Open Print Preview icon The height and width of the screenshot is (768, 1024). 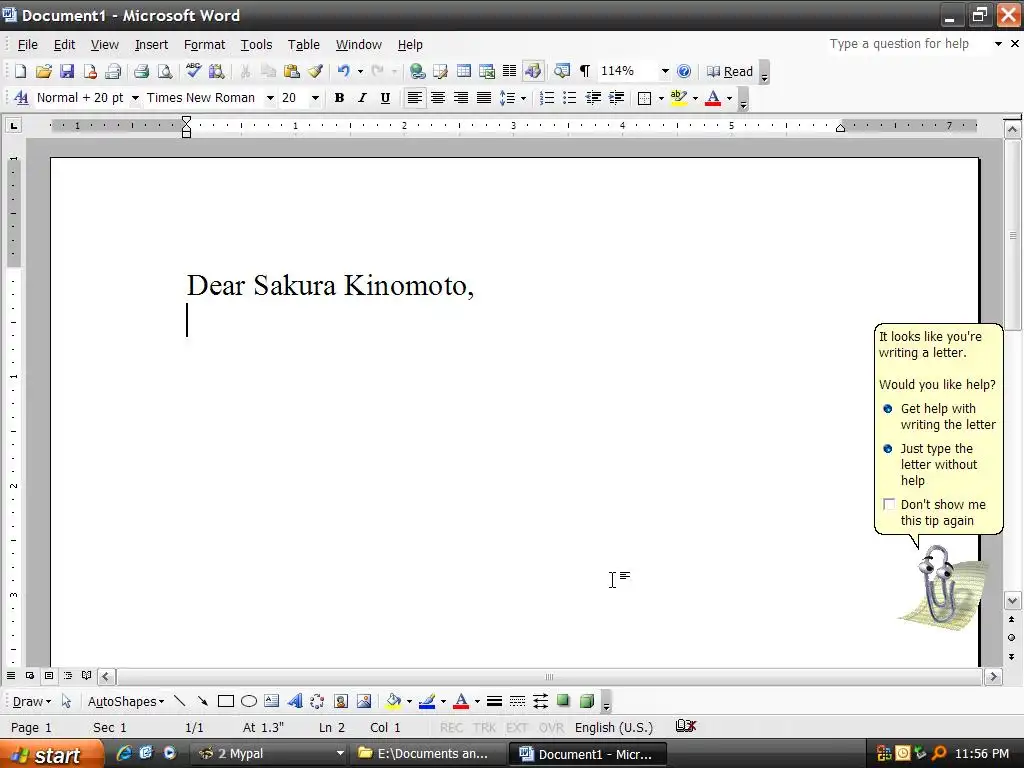coord(165,71)
